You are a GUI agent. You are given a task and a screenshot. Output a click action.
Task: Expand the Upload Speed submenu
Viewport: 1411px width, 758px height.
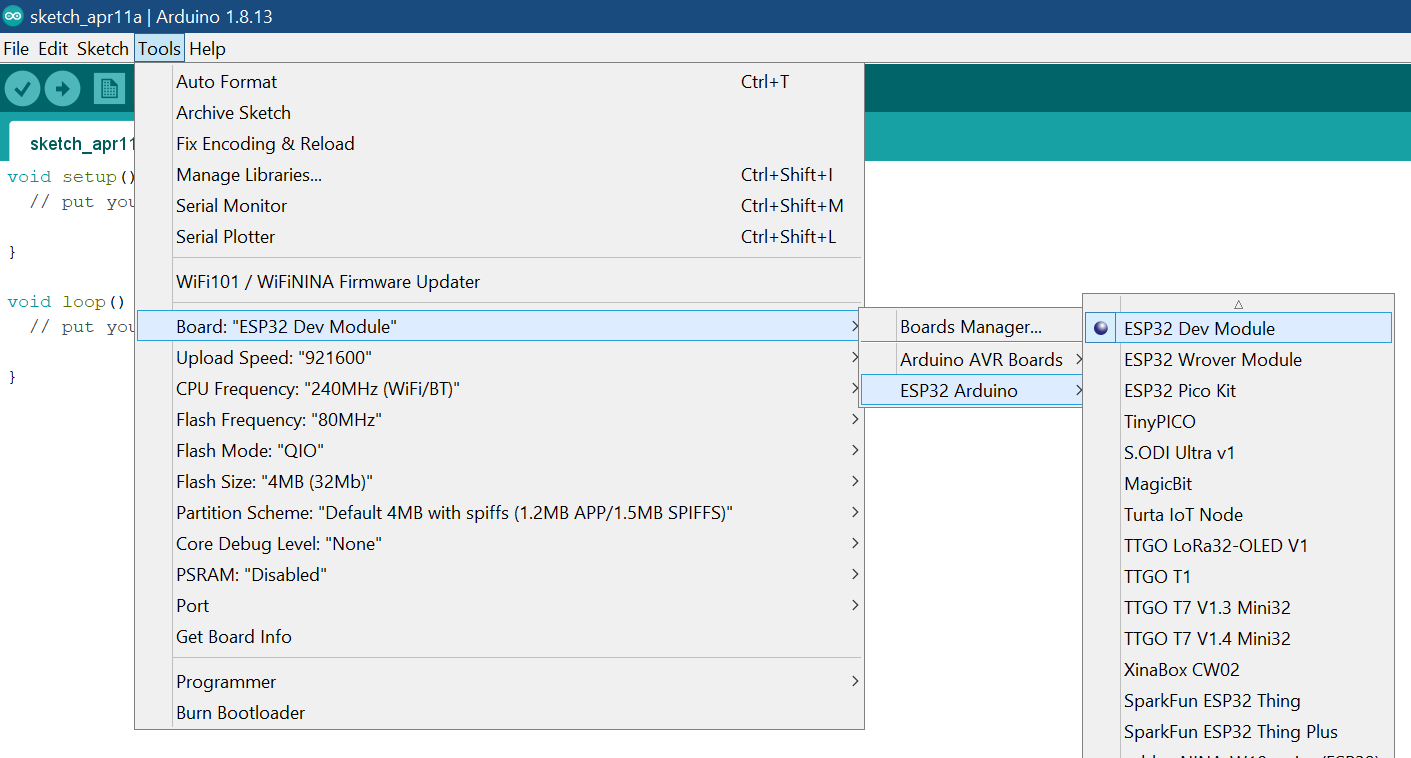(x=499, y=358)
